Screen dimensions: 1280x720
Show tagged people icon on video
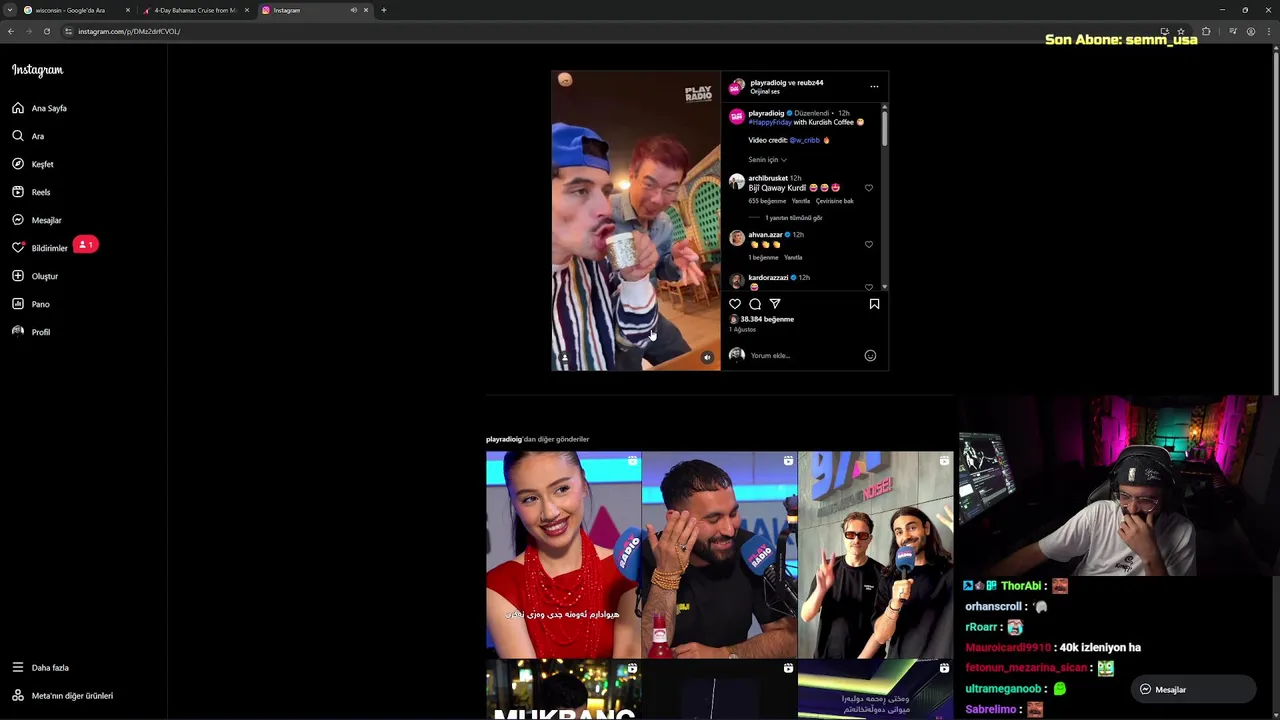pyautogui.click(x=565, y=357)
